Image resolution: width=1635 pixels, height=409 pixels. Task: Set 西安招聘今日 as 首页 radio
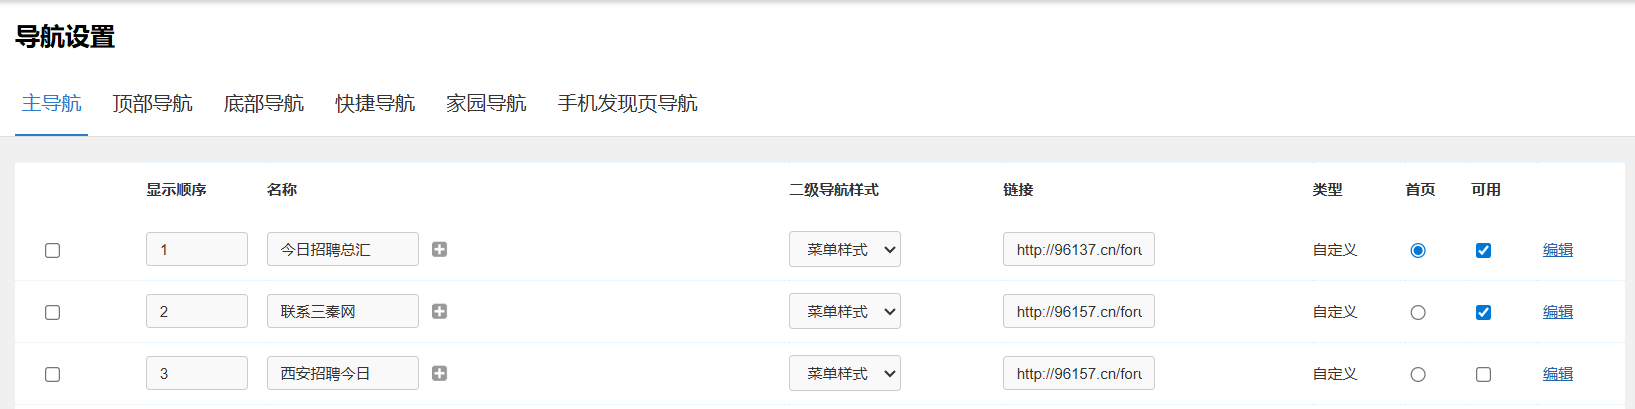click(x=1418, y=374)
